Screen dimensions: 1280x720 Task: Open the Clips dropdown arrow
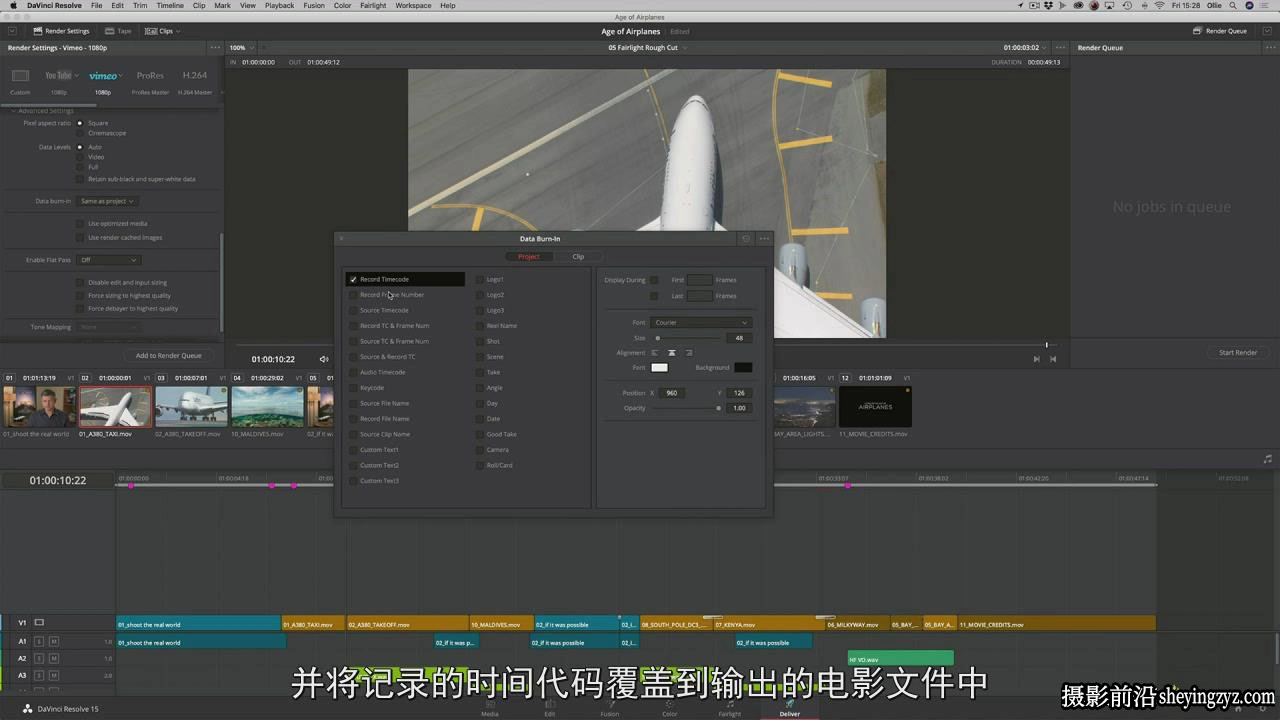[178, 31]
